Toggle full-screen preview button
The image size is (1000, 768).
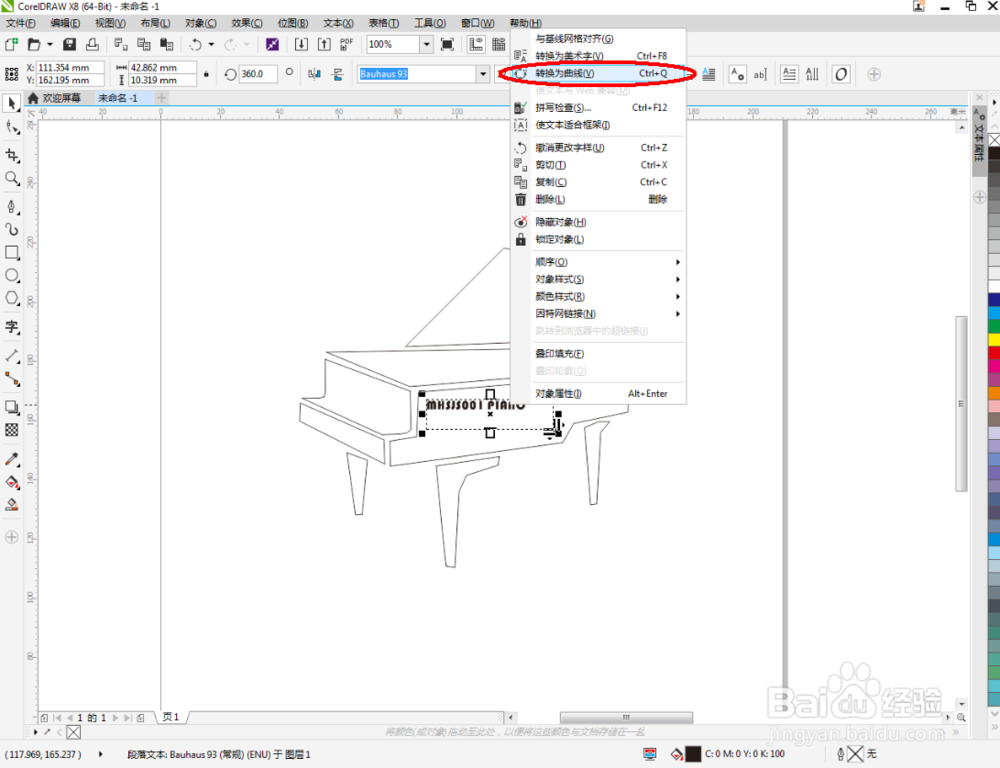pyautogui.click(x=447, y=44)
